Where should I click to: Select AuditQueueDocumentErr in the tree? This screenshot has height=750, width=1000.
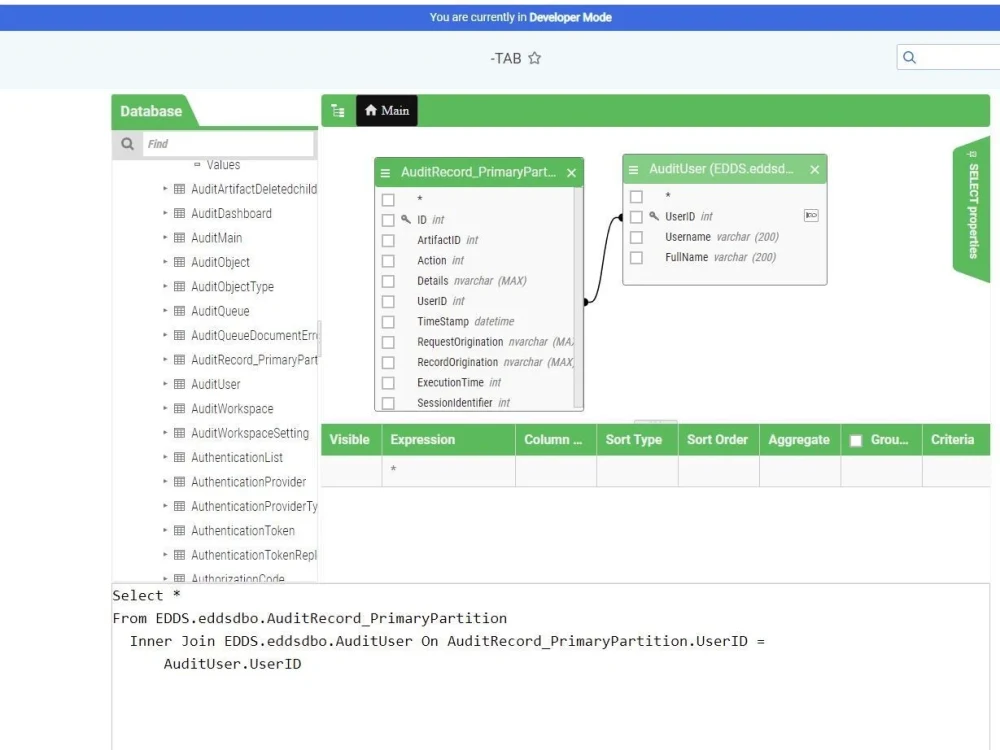tap(254, 335)
